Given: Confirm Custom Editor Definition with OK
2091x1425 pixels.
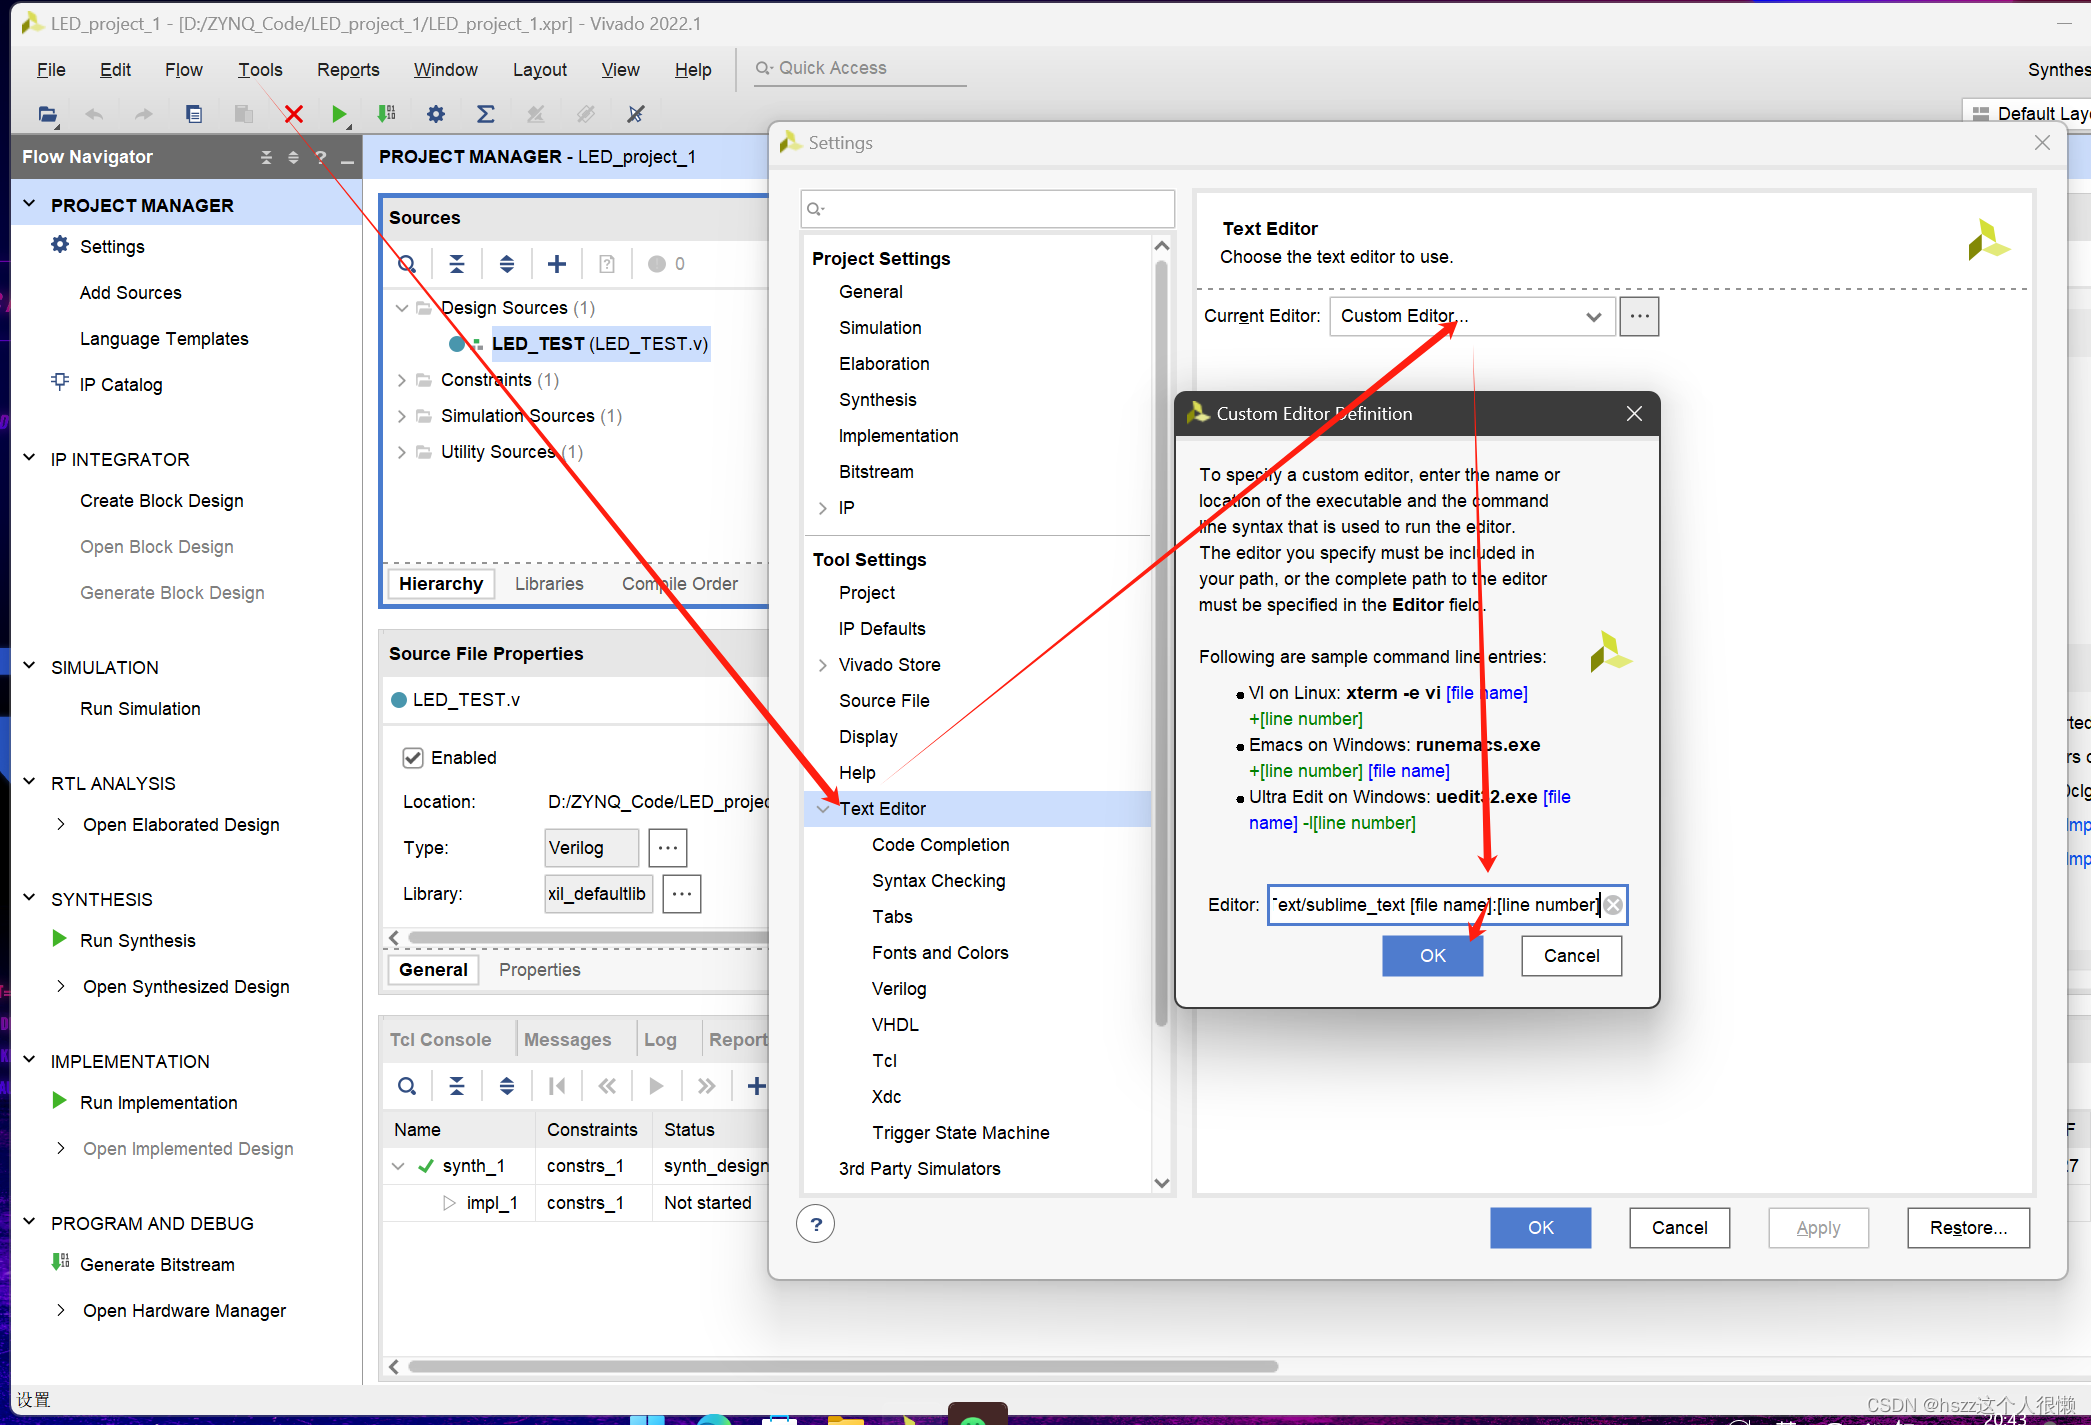Looking at the screenshot, I should tap(1432, 956).
